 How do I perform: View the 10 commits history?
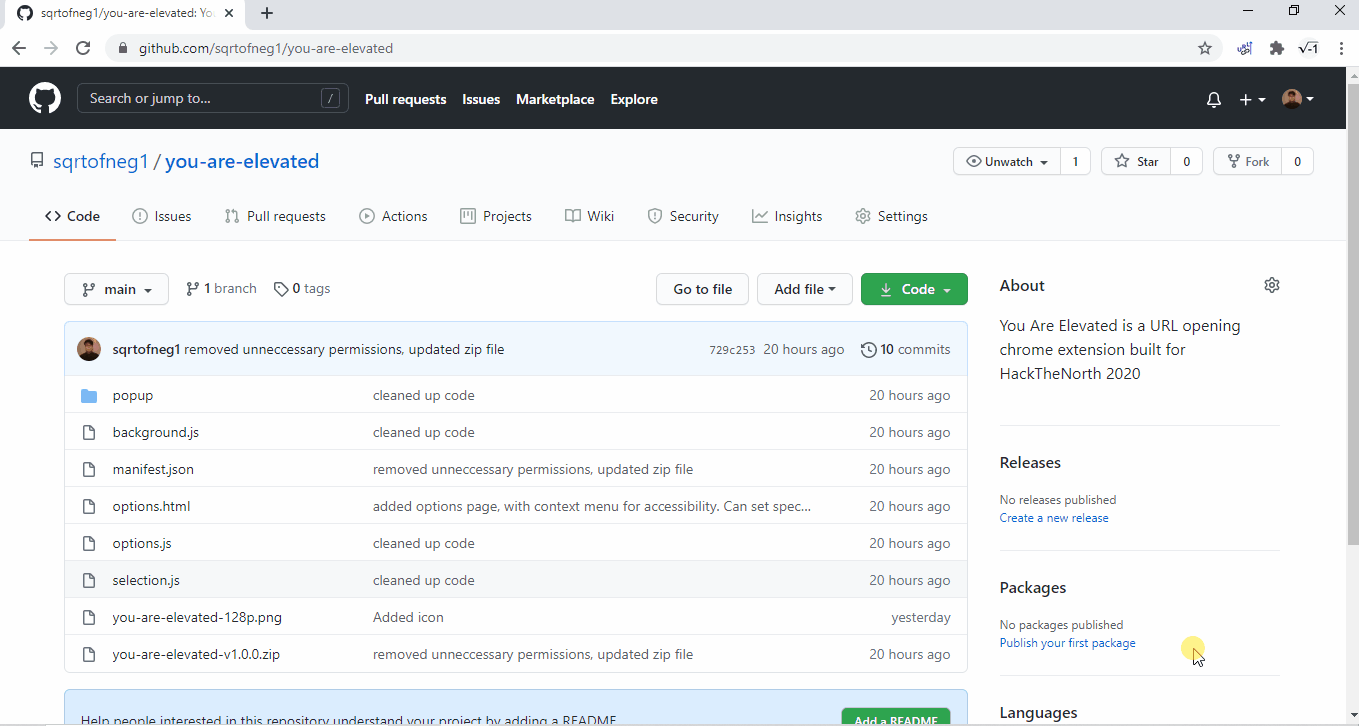click(x=906, y=349)
